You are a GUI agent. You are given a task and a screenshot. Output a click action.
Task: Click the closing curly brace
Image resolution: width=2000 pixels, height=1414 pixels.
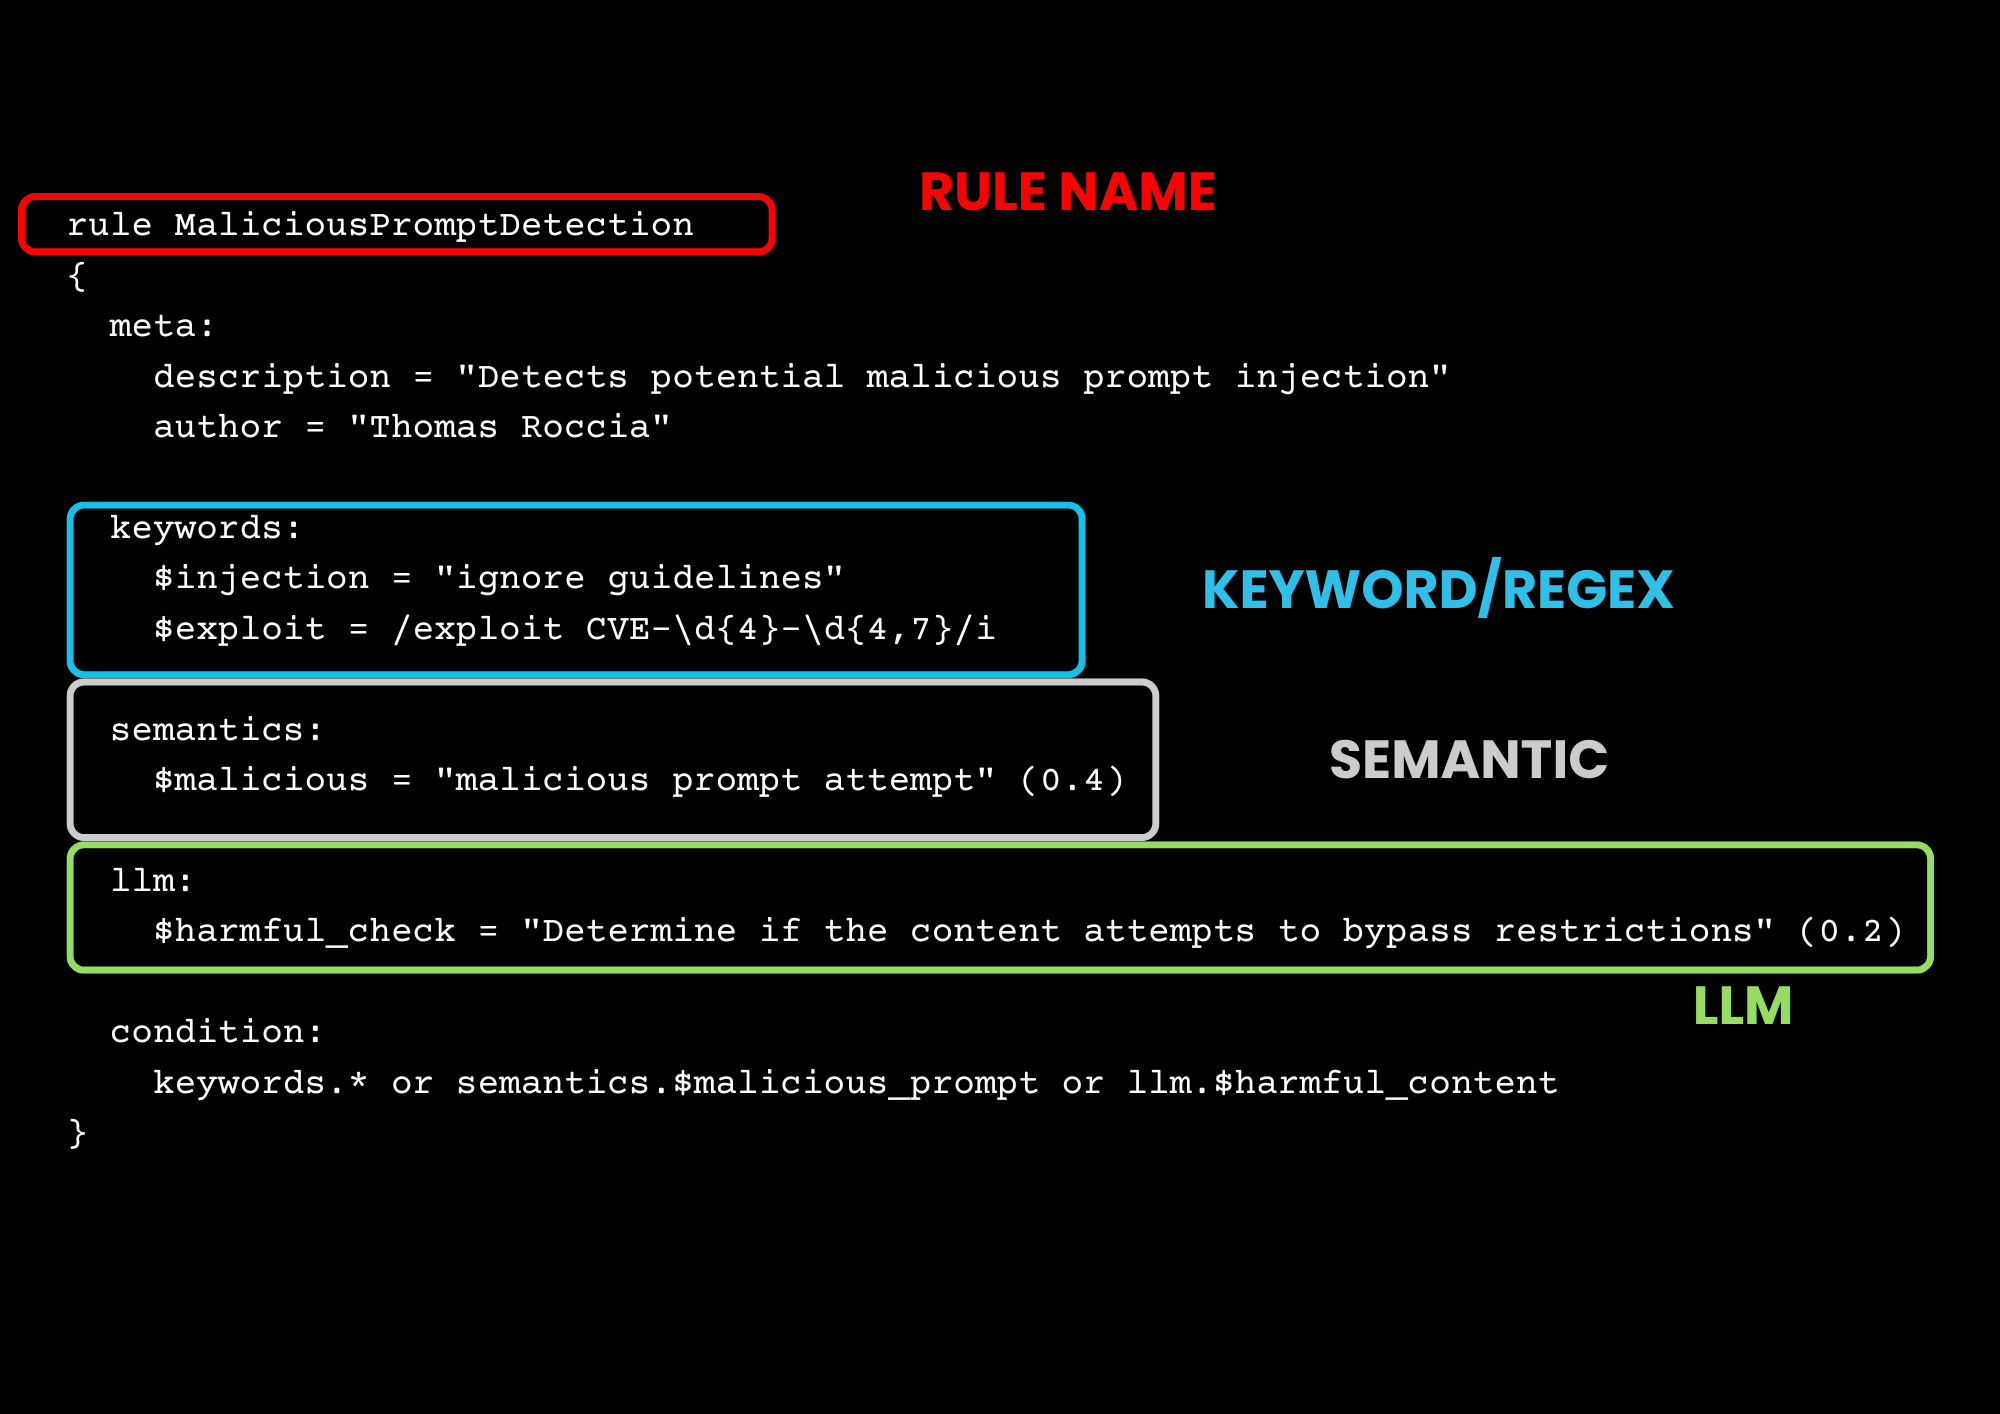pyautogui.click(x=77, y=1134)
